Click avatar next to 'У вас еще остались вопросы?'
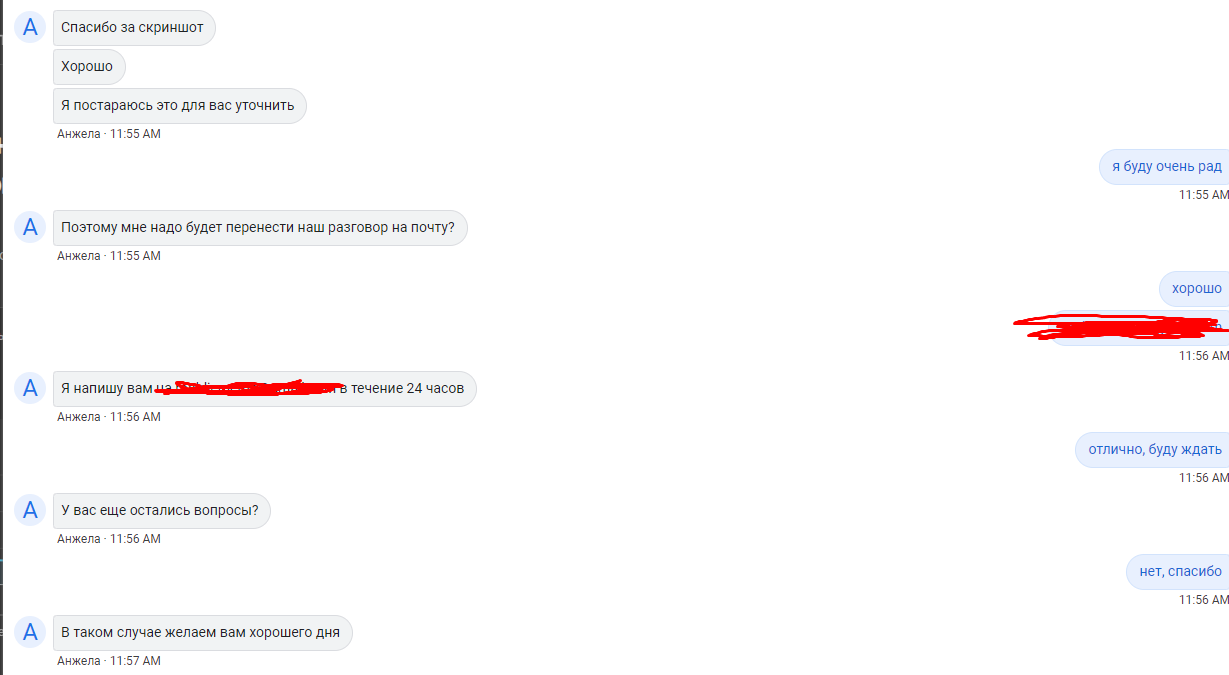Image resolution: width=1229 pixels, height=675 pixels. pyautogui.click(x=30, y=510)
